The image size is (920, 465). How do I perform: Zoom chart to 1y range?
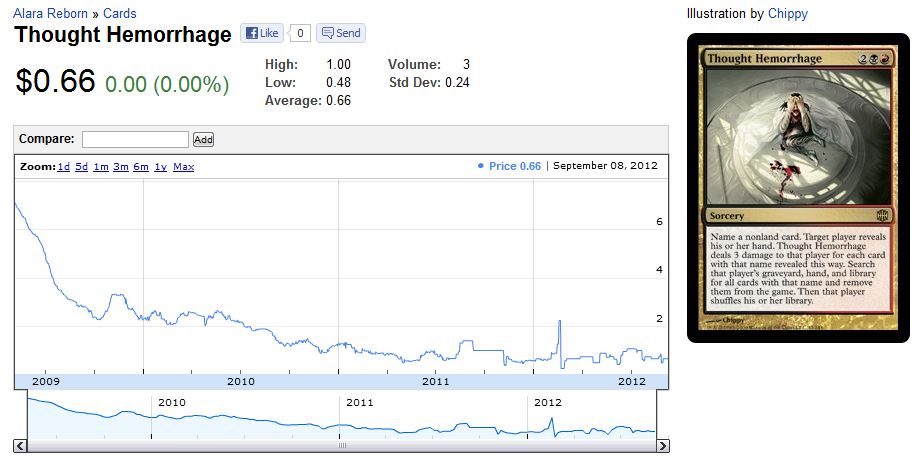pyautogui.click(x=160, y=167)
